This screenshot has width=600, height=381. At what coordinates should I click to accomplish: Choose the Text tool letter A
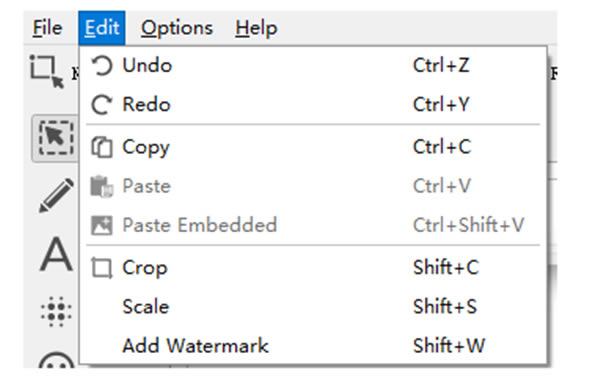pos(56,254)
